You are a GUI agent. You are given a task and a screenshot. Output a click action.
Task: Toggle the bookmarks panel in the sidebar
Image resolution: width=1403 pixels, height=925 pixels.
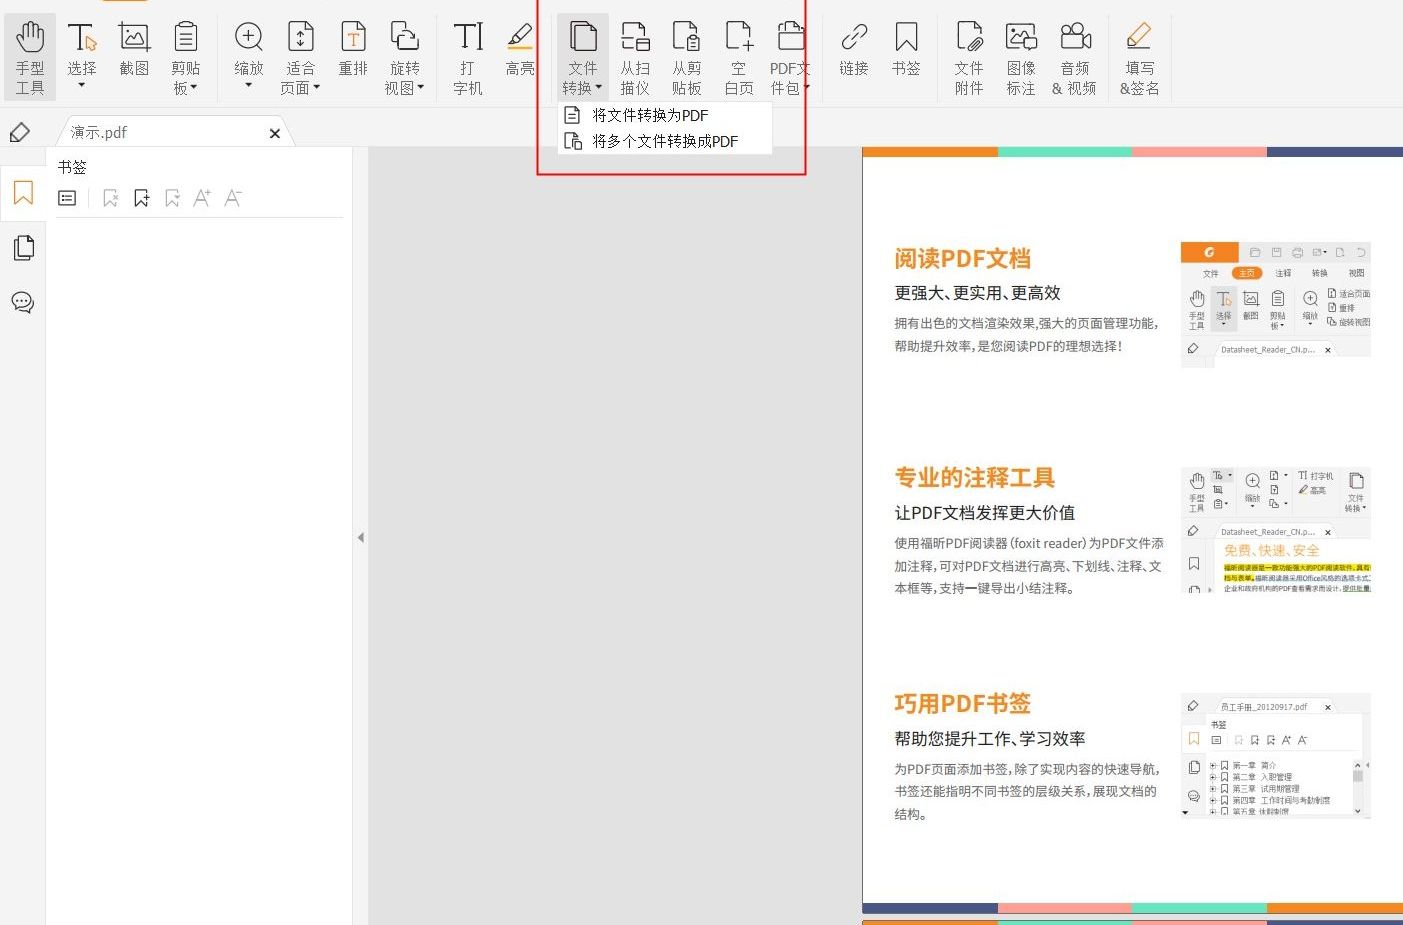pyautogui.click(x=22, y=192)
